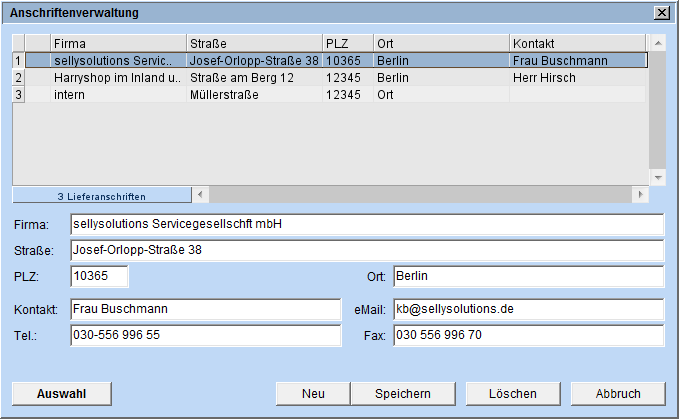The height and width of the screenshot is (419, 679).
Task: Click the 'Ort' cell in row 3
Action: (x=442, y=94)
